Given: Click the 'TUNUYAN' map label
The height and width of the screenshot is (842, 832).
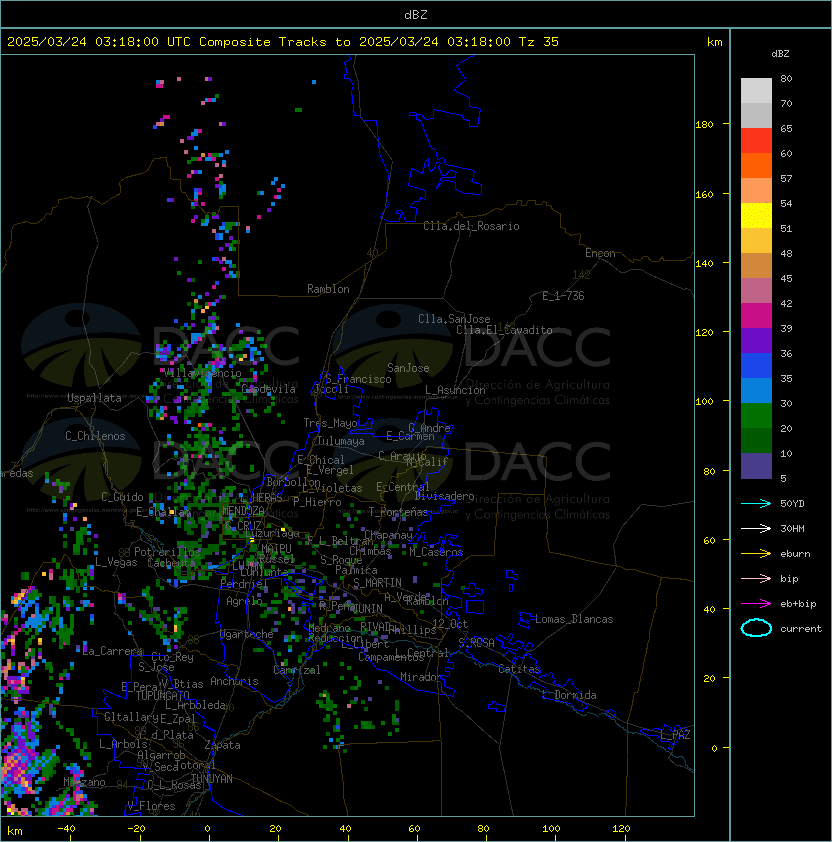Looking at the screenshot, I should pos(212,779).
